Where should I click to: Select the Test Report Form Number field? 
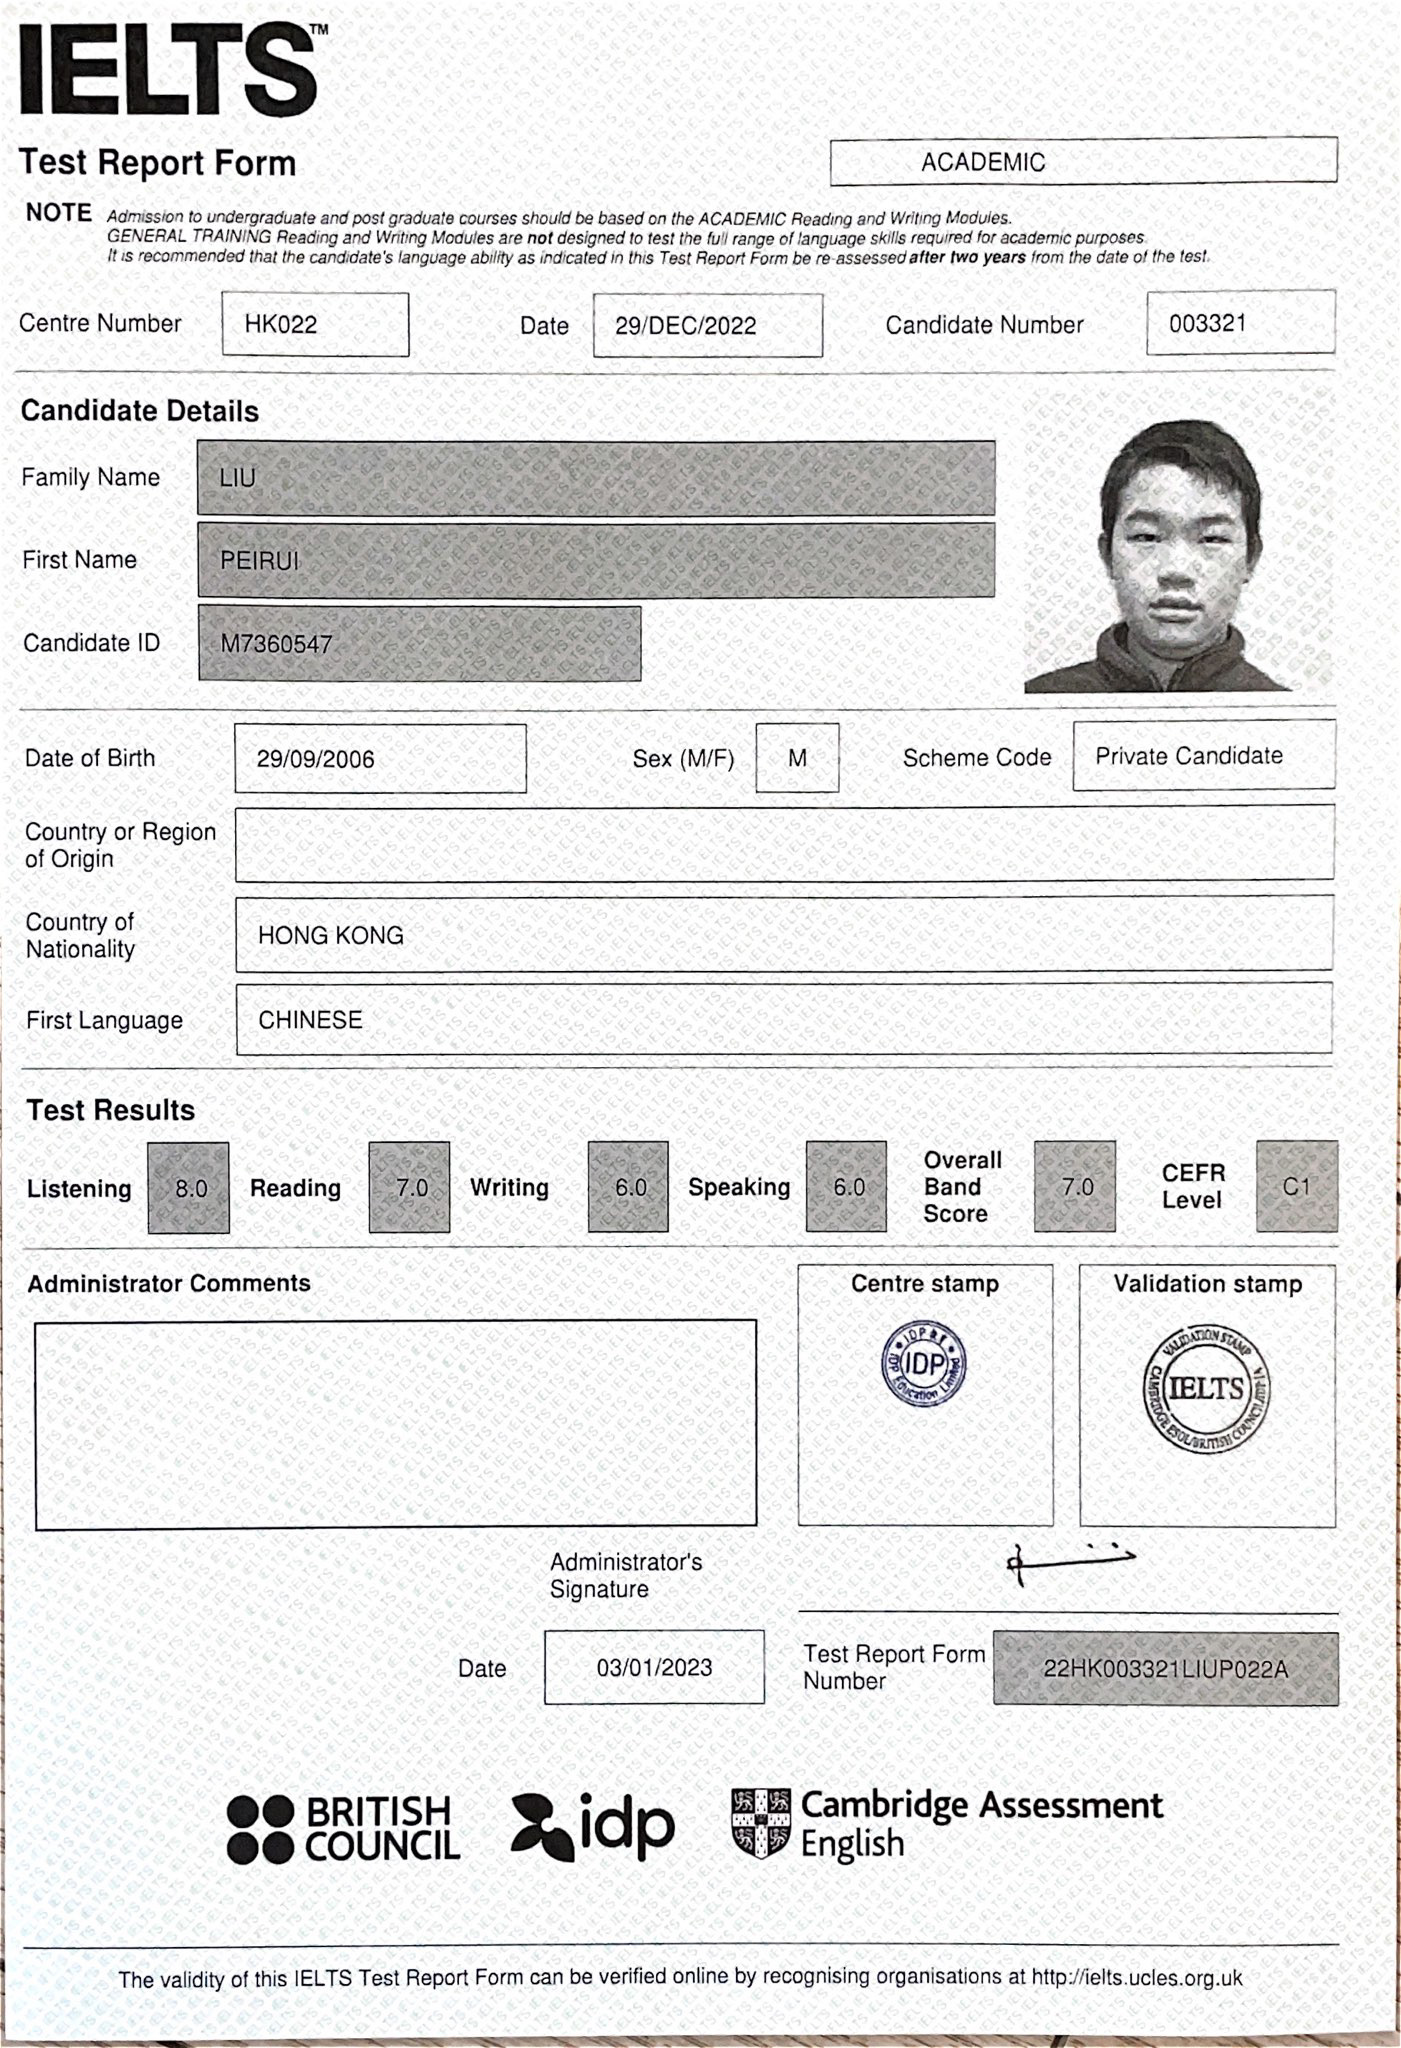1165,1669
